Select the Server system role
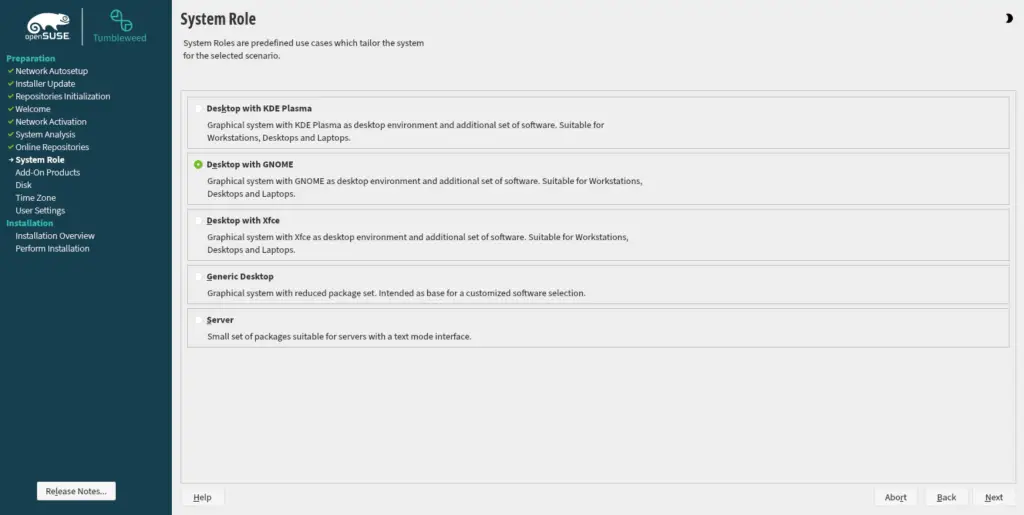 pos(199,320)
